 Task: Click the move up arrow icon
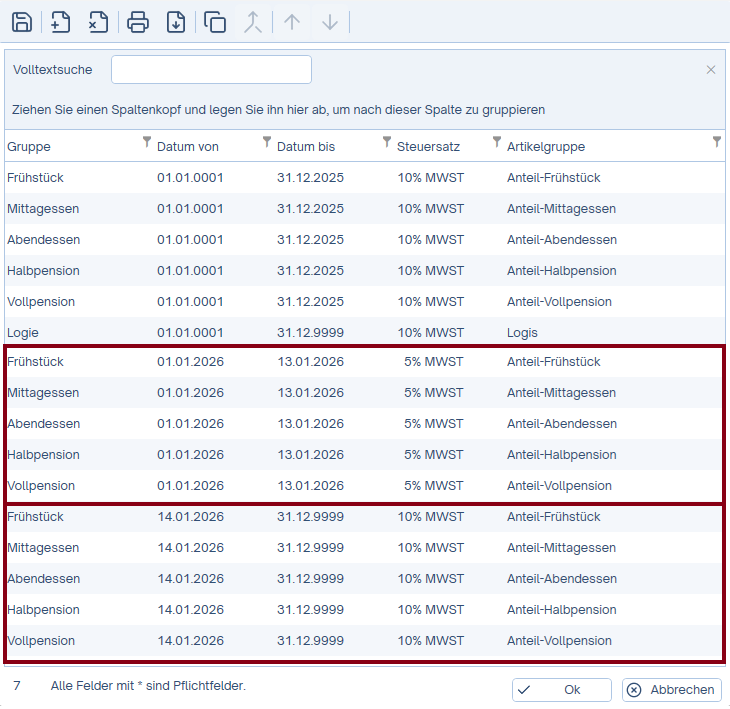click(x=292, y=22)
